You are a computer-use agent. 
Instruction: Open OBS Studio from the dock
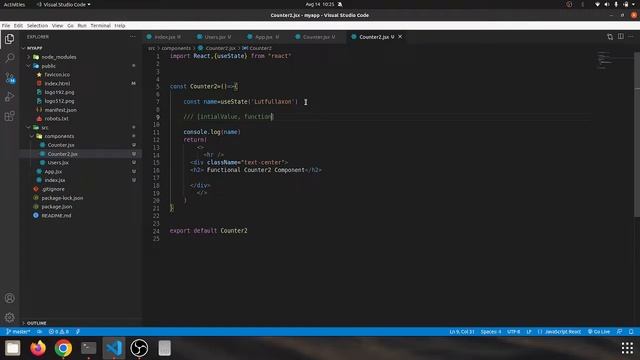[139, 348]
